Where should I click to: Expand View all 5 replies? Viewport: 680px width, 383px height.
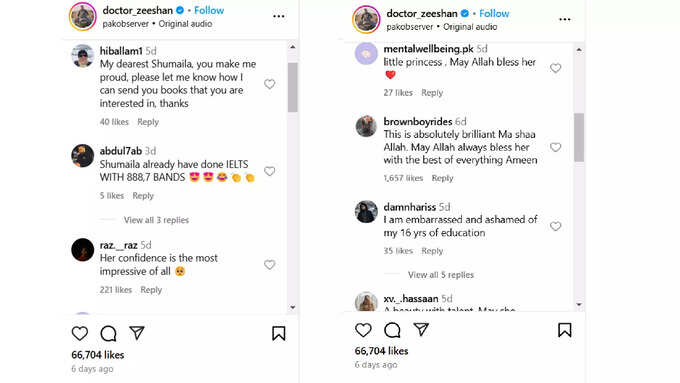tap(441, 275)
